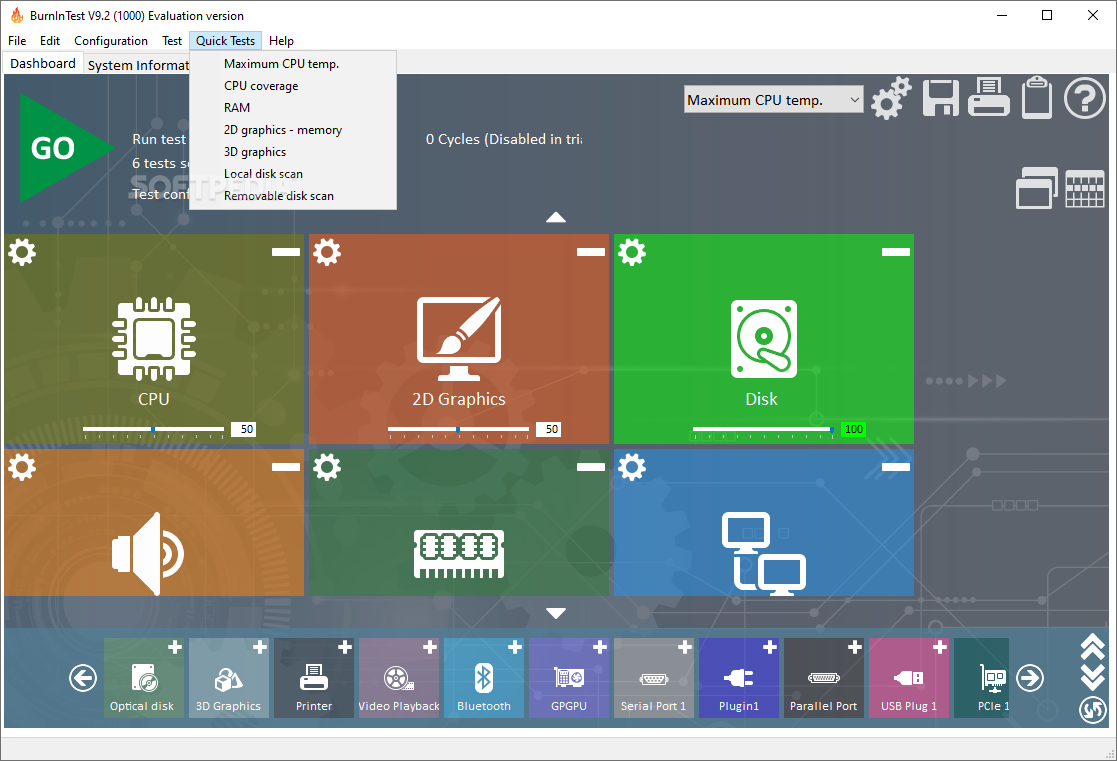Click the GPGPU test tile
Image resolution: width=1117 pixels, height=761 pixels.
click(x=568, y=678)
